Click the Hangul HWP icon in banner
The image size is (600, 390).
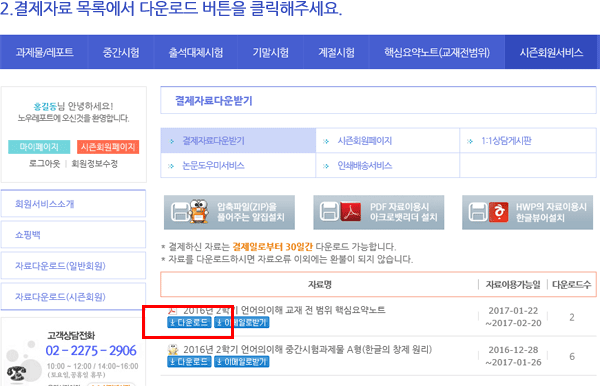tap(499, 212)
